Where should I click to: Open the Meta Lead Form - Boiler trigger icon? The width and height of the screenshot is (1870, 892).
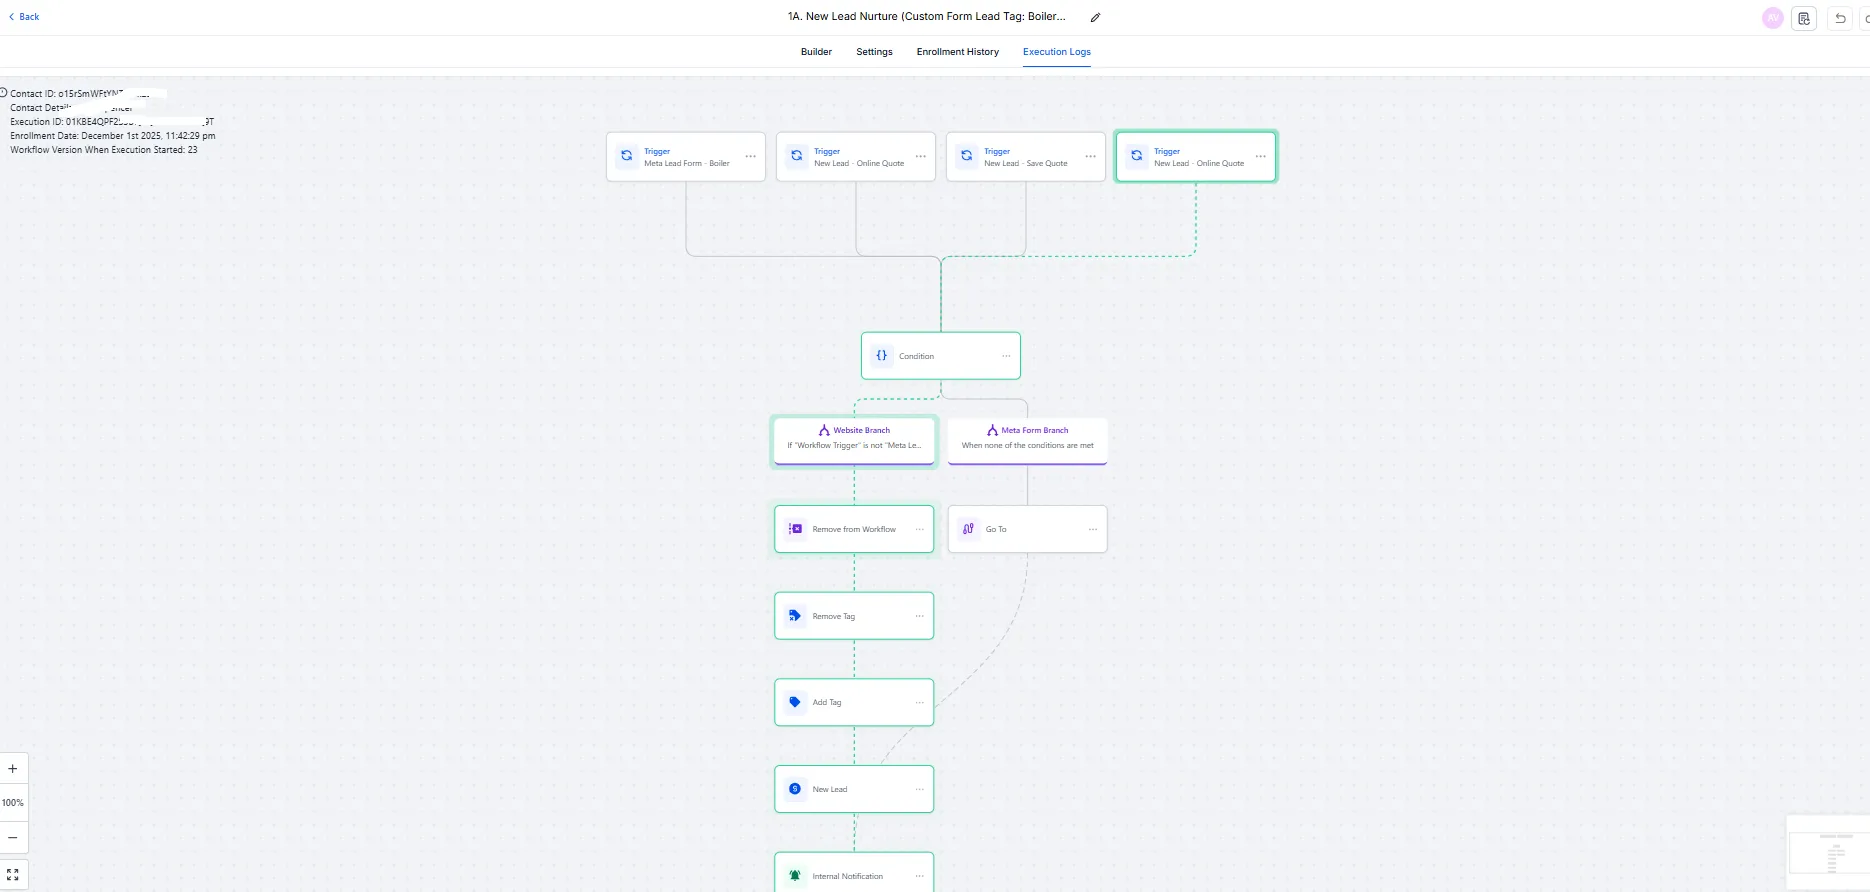coord(627,156)
